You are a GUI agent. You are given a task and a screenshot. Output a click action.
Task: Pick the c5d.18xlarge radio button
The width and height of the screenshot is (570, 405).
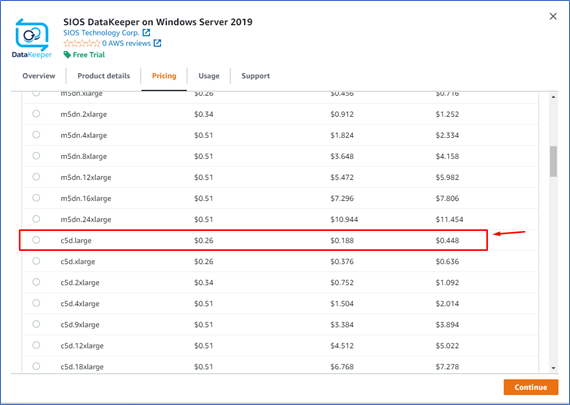36,366
